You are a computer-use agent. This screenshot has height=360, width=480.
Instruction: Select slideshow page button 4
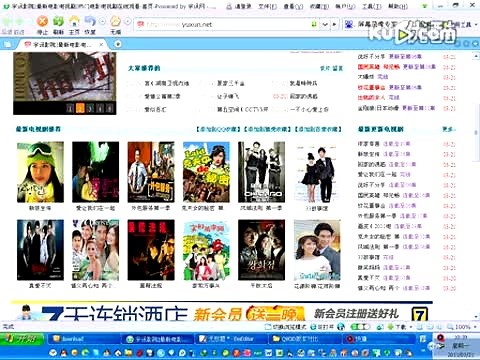(x=100, y=108)
